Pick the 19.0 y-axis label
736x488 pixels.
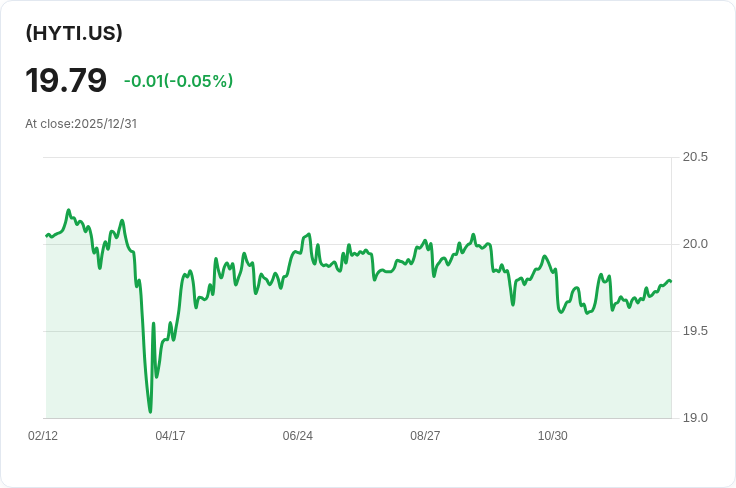pos(695,418)
